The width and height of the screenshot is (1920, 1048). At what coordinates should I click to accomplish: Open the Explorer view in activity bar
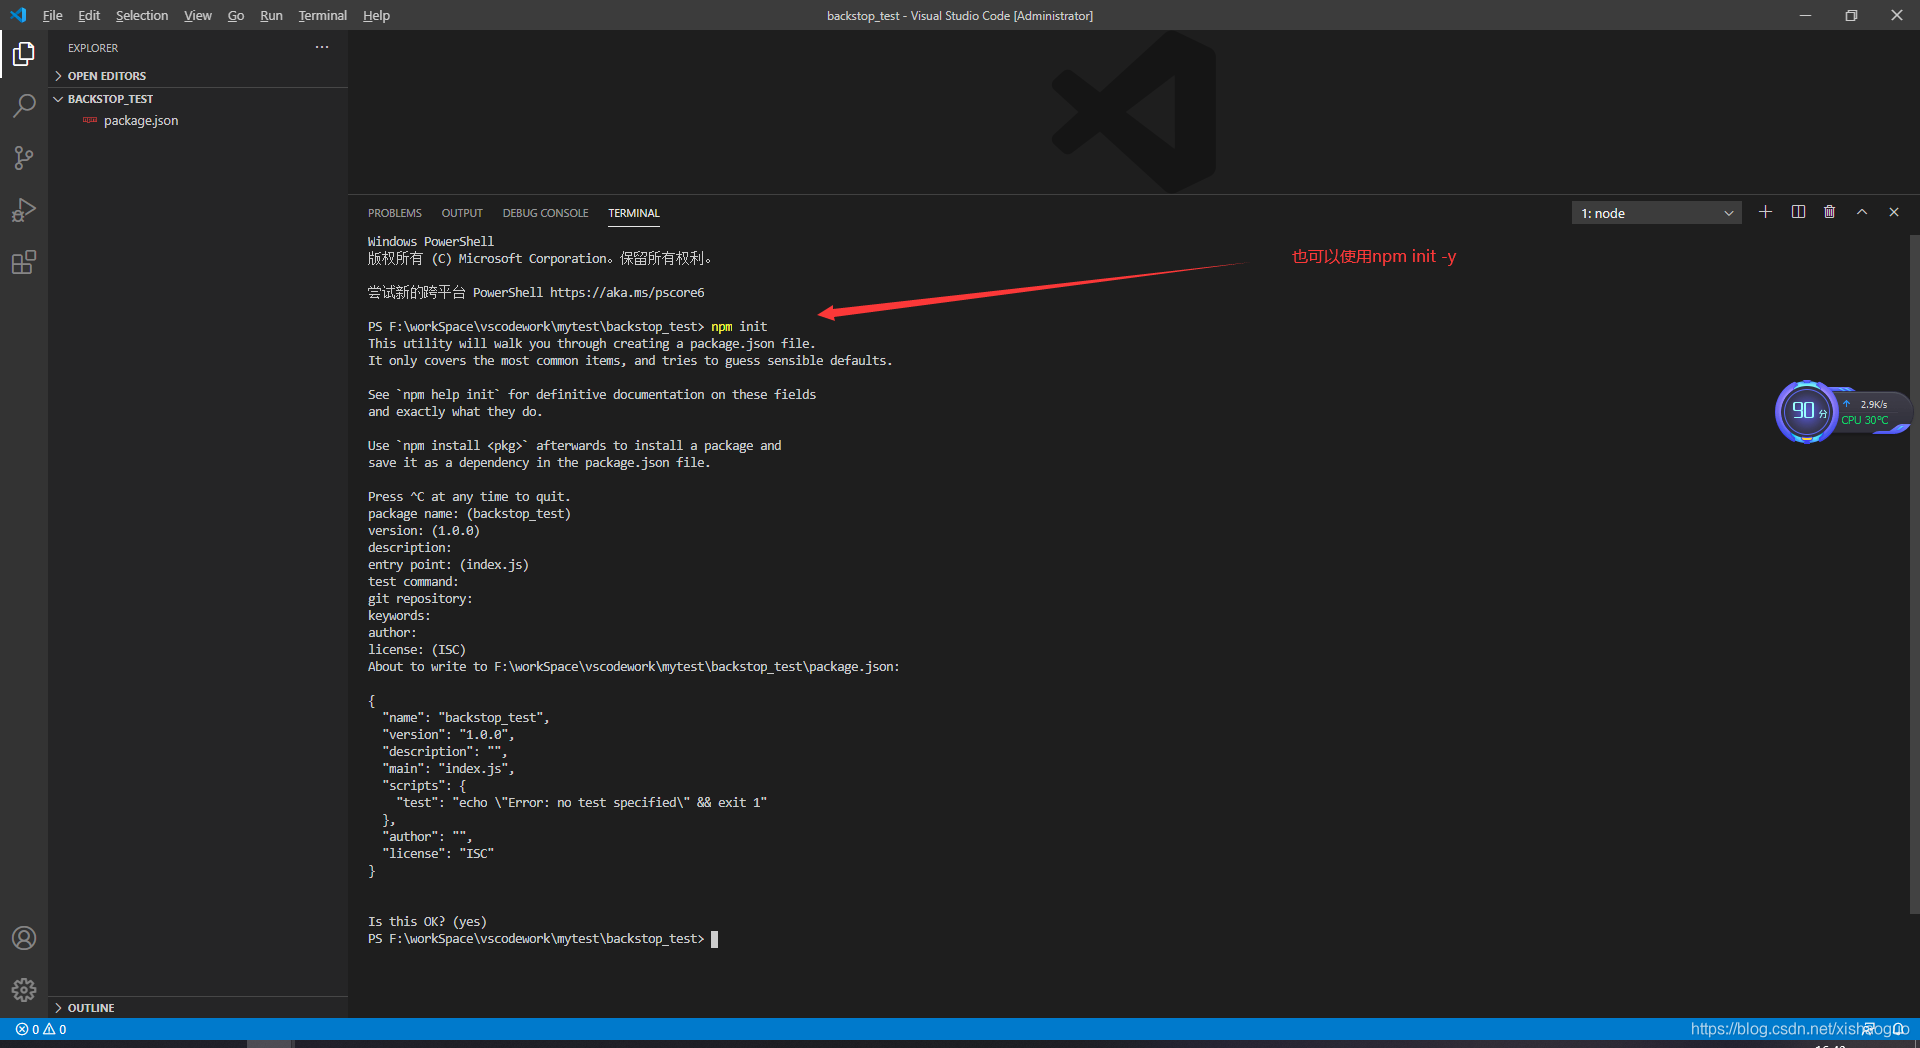(x=24, y=54)
